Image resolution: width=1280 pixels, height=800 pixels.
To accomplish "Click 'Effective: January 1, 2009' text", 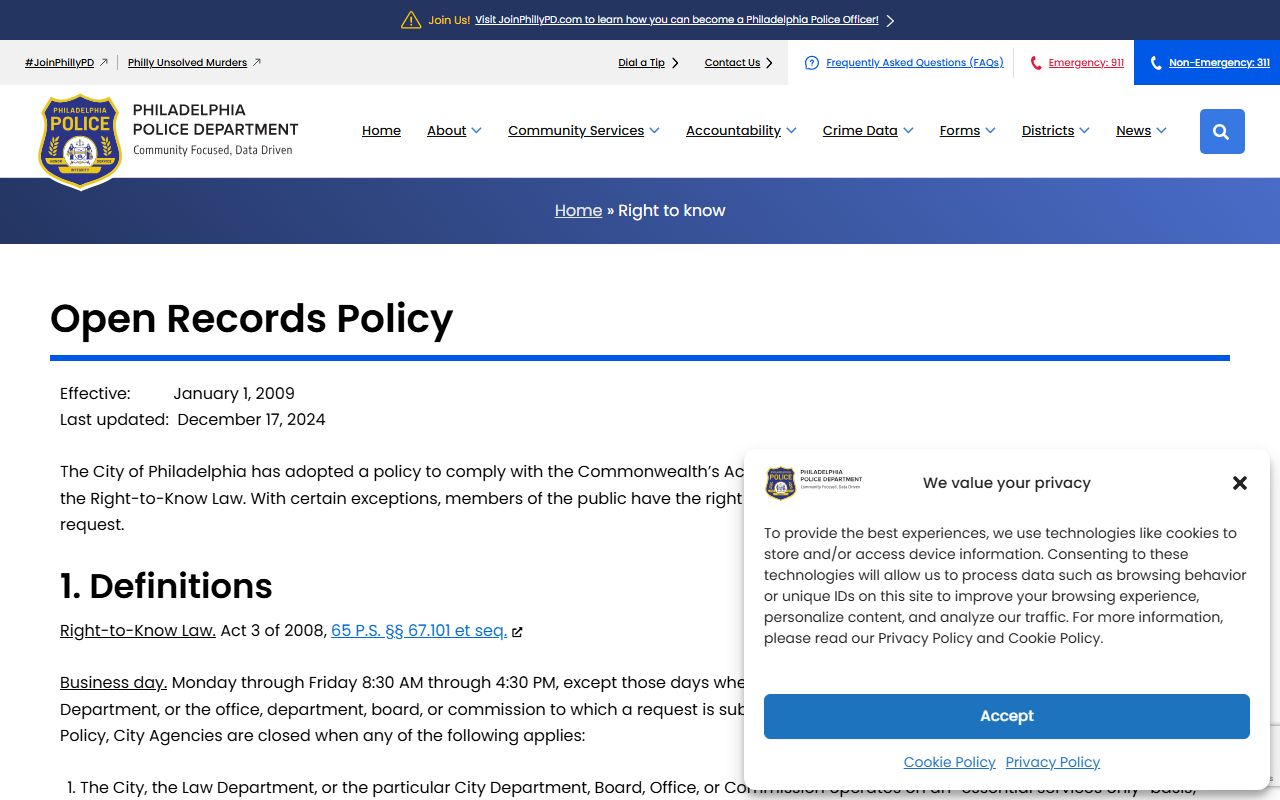I will [x=177, y=394].
